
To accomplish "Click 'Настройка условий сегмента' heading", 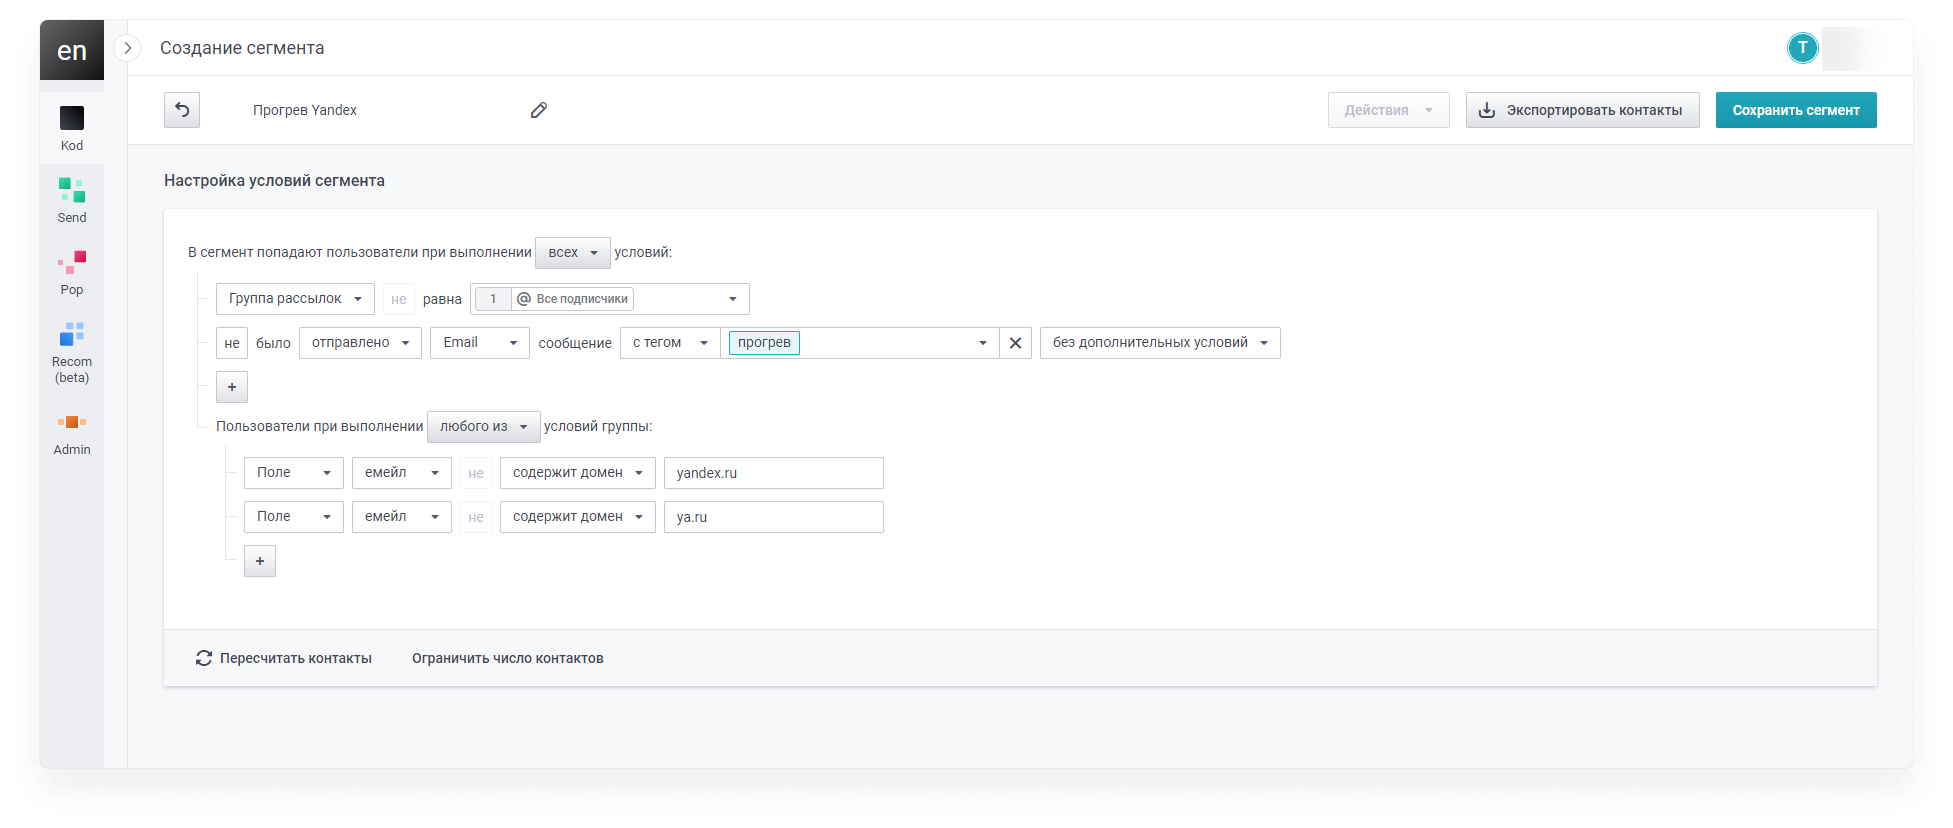I will [274, 181].
